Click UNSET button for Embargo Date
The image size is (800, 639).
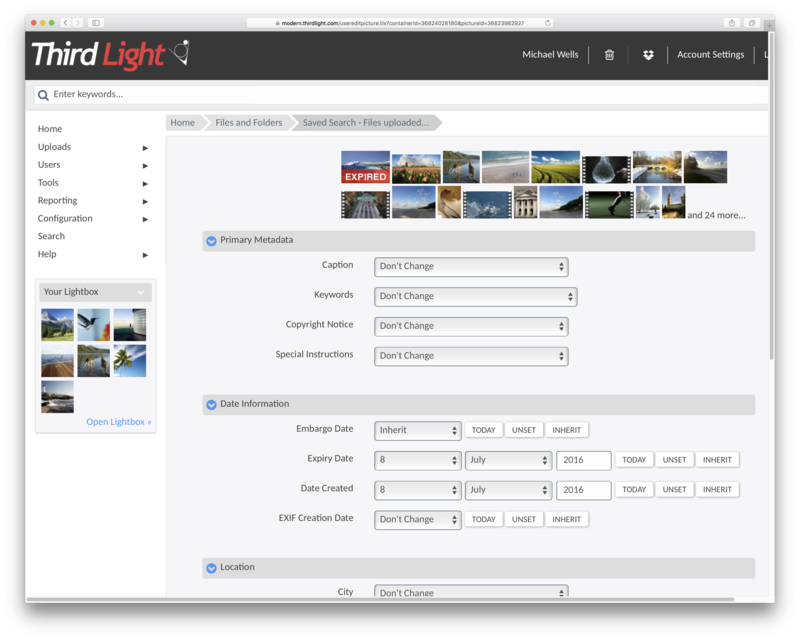[x=523, y=430]
